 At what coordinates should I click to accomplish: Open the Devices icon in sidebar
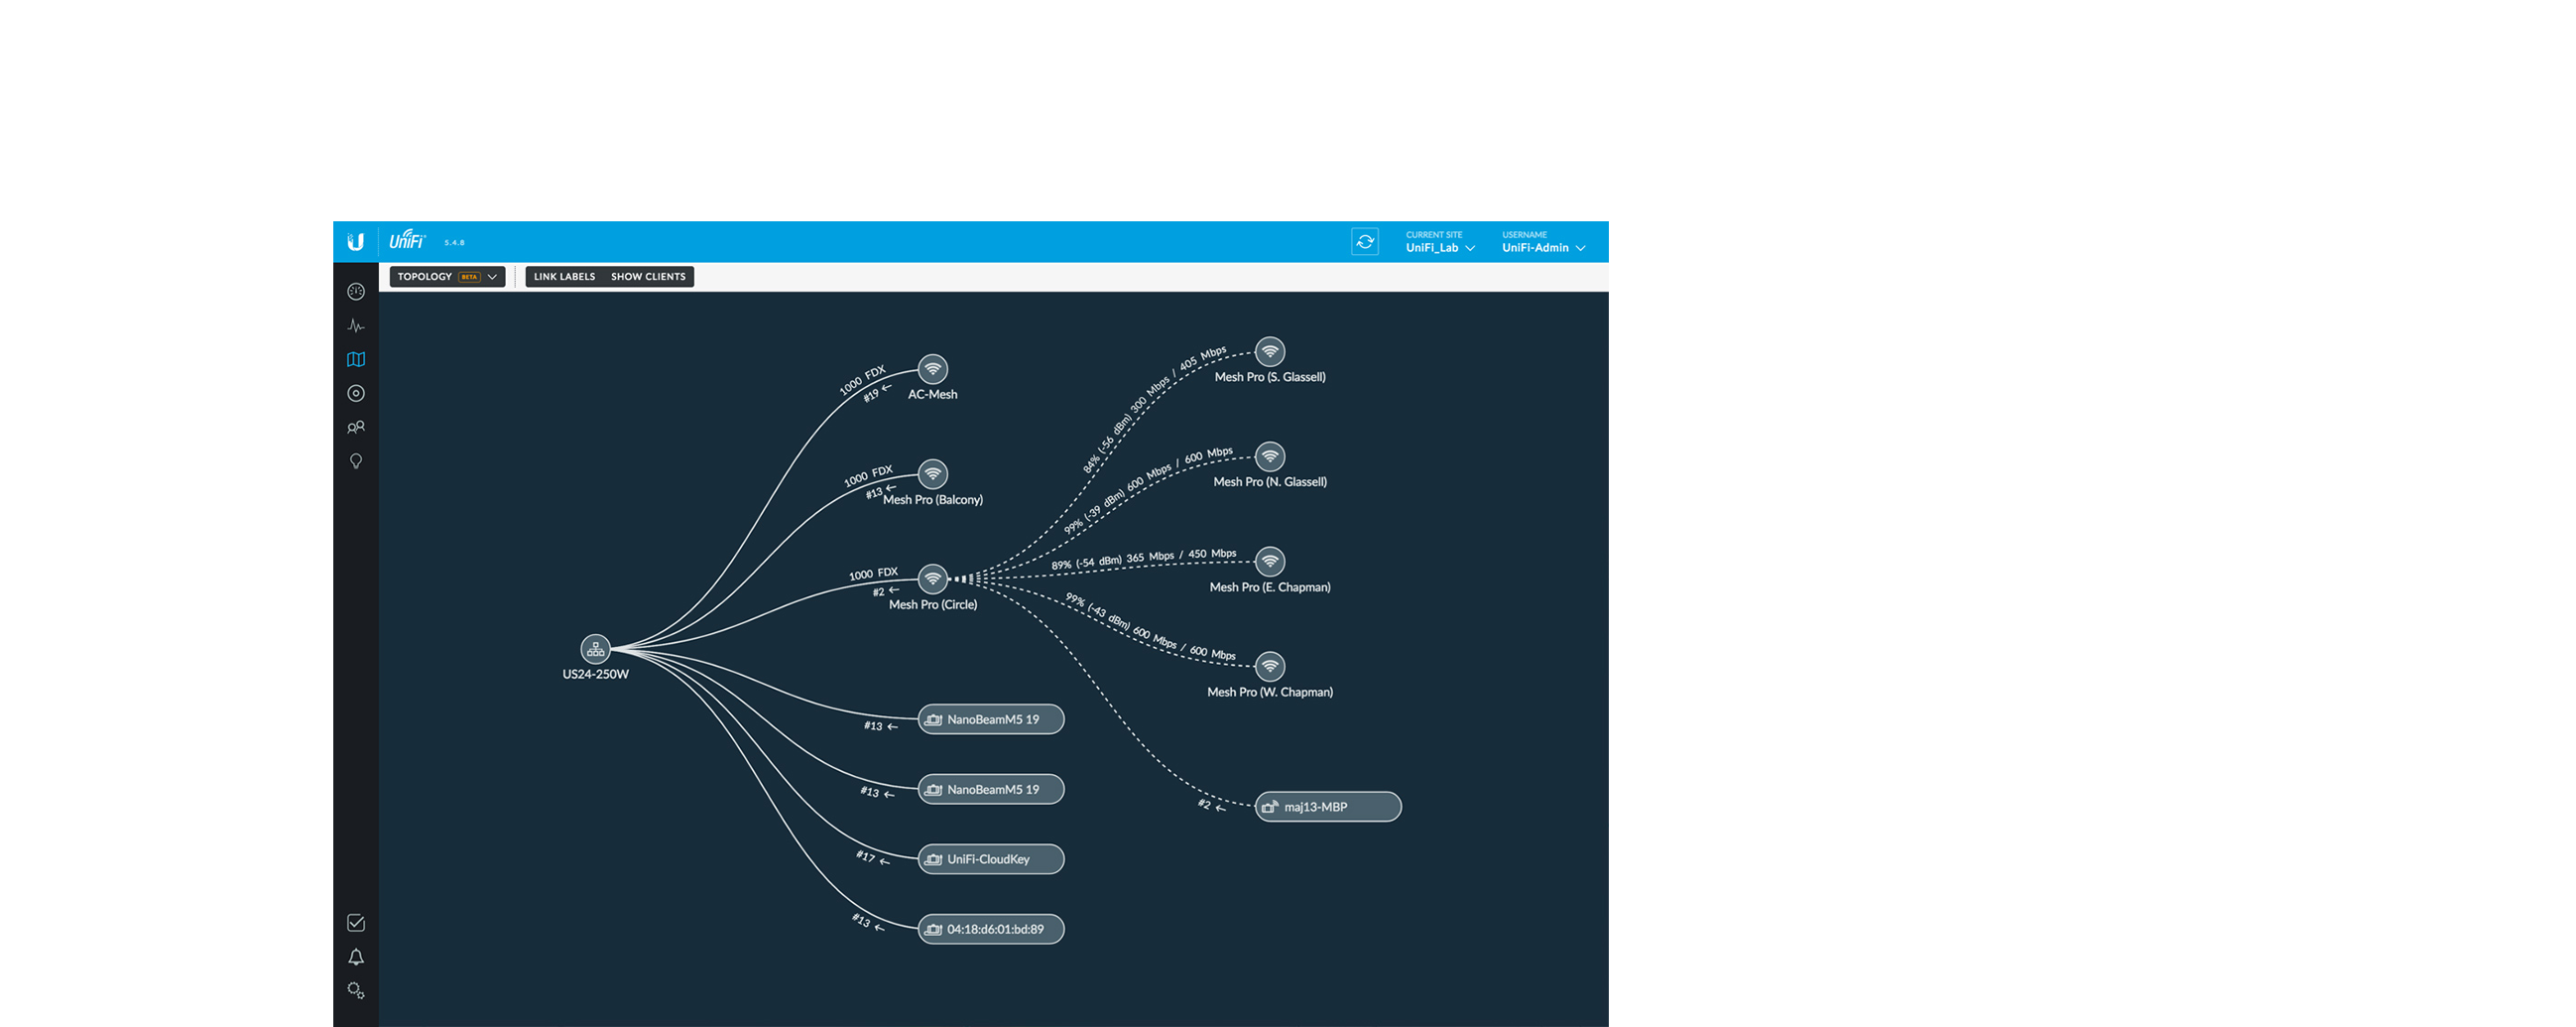pyautogui.click(x=355, y=394)
